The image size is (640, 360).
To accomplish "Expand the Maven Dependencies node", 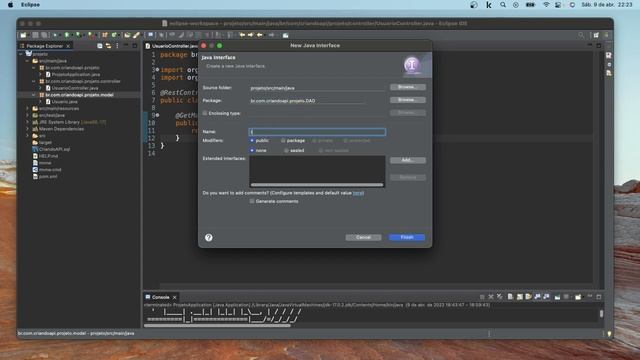I will 27,129.
